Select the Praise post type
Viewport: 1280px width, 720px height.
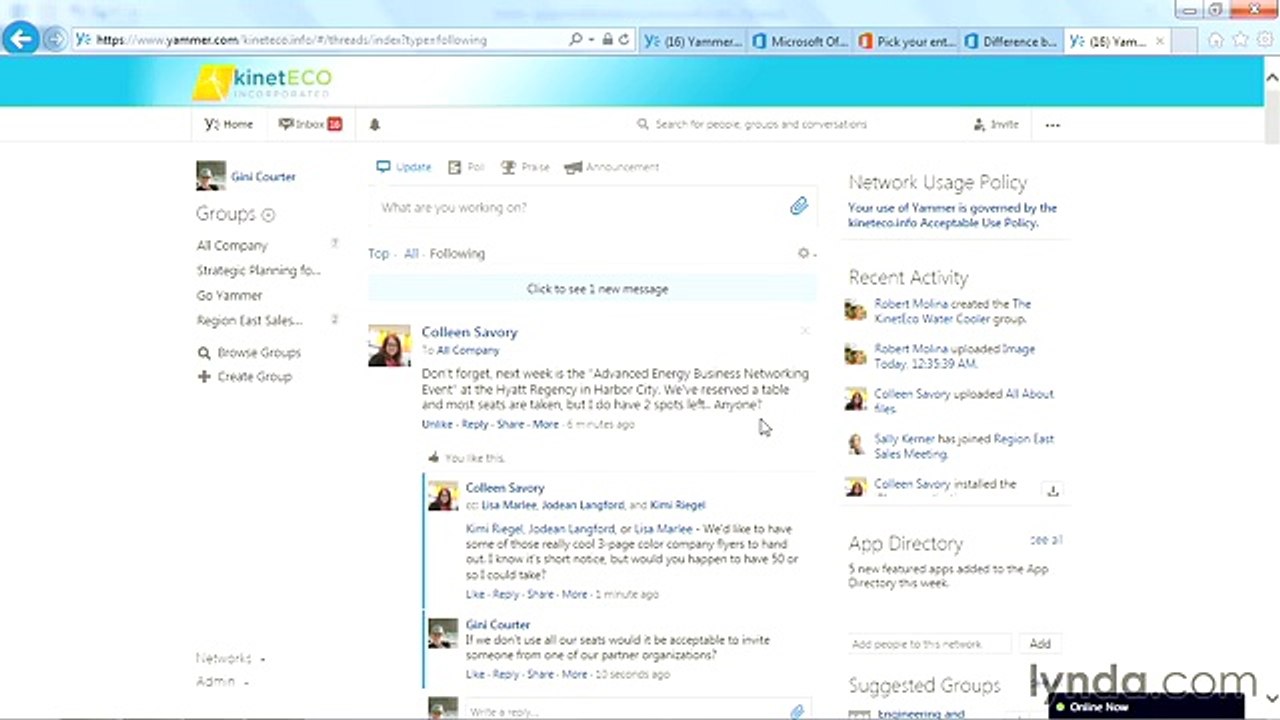tap(525, 167)
